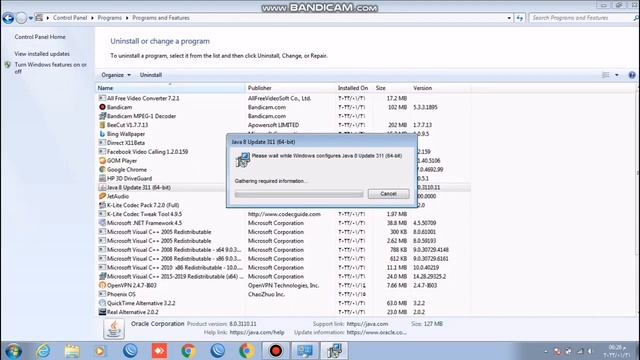Open File Explorer folder icon in taskbar
Screen dimensions: 640x360
(x=72, y=351)
